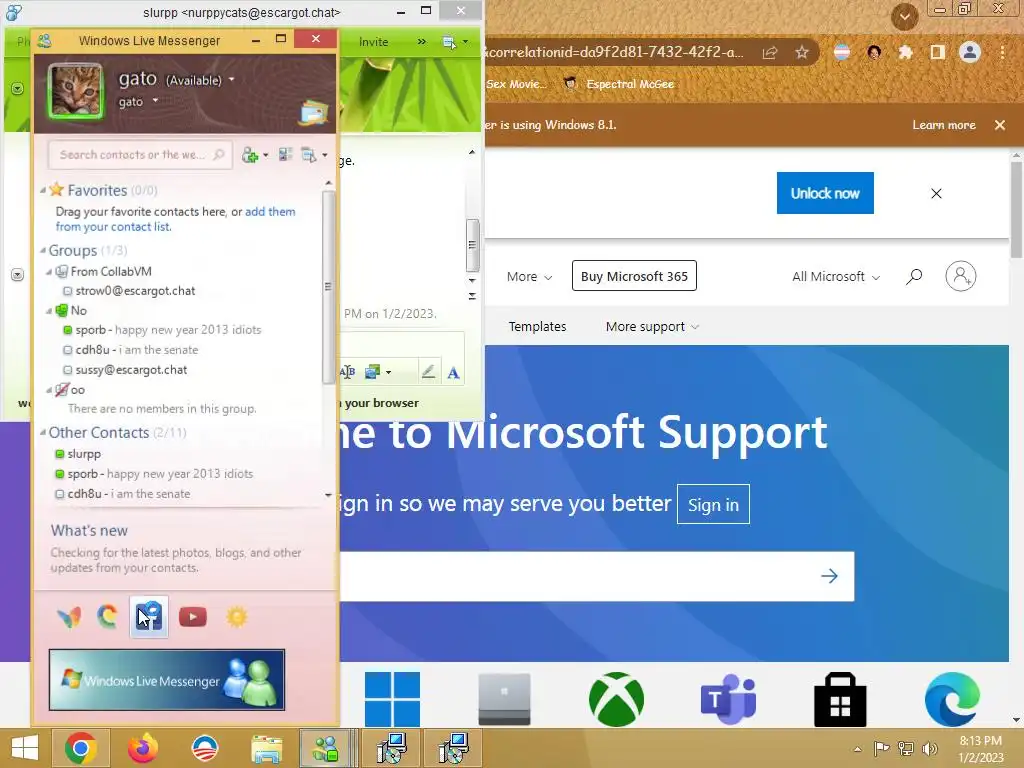The height and width of the screenshot is (768, 1024).
Task: Click the MSN butterfly icon at Messenger bottom
Action: pyautogui.click(x=69, y=617)
